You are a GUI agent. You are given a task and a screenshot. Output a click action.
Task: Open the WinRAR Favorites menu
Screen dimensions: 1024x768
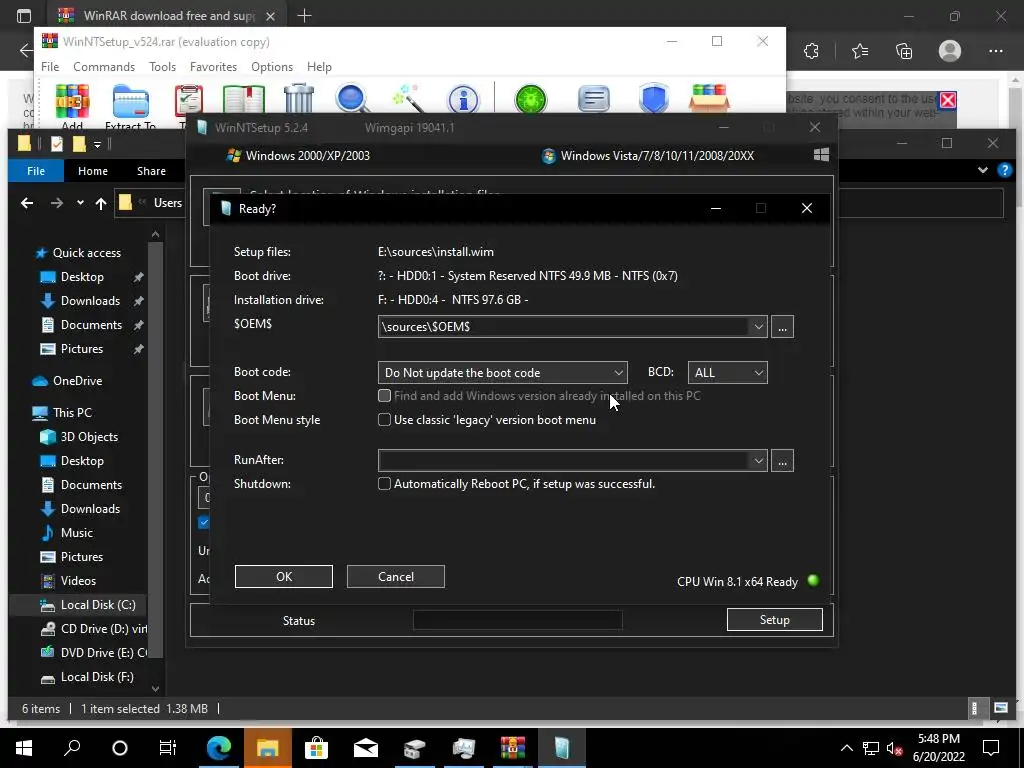213,67
